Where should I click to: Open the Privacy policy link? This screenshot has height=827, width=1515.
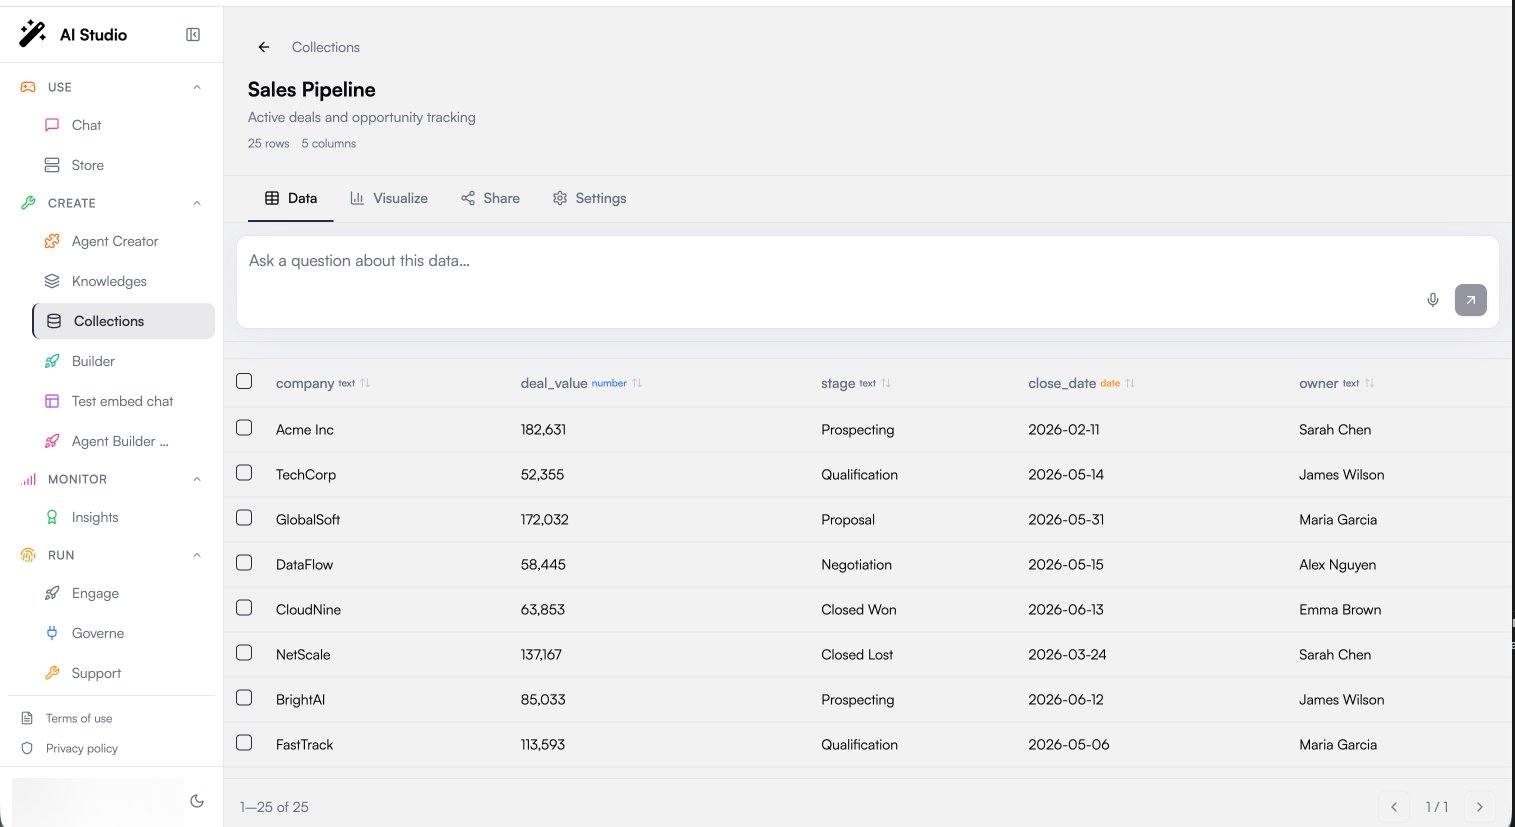click(x=82, y=748)
